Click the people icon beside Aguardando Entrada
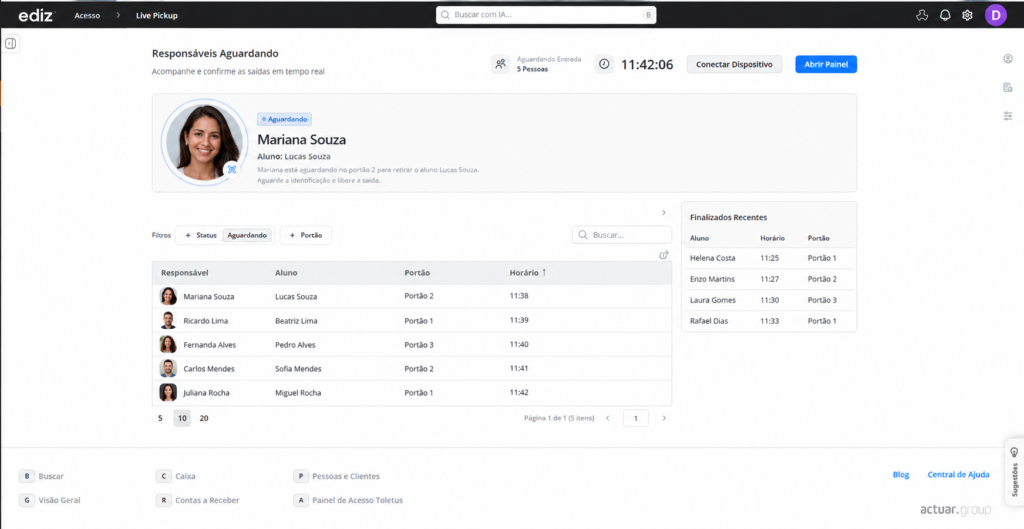 tap(500, 64)
